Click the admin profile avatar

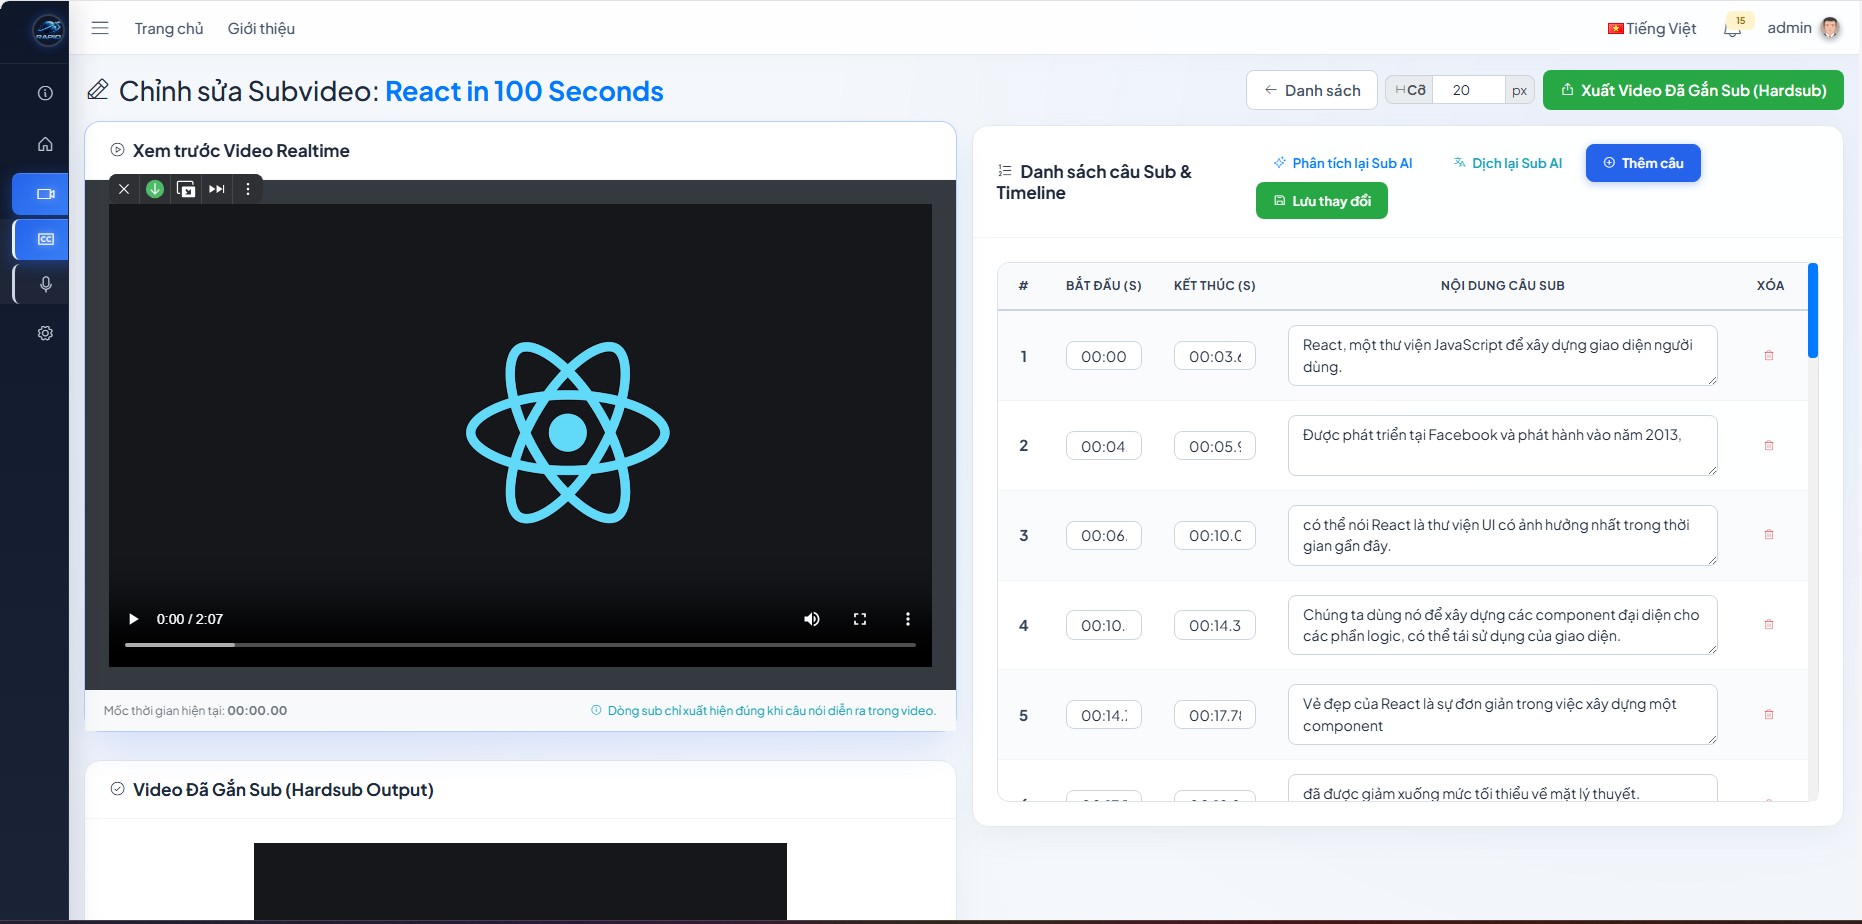click(1830, 28)
